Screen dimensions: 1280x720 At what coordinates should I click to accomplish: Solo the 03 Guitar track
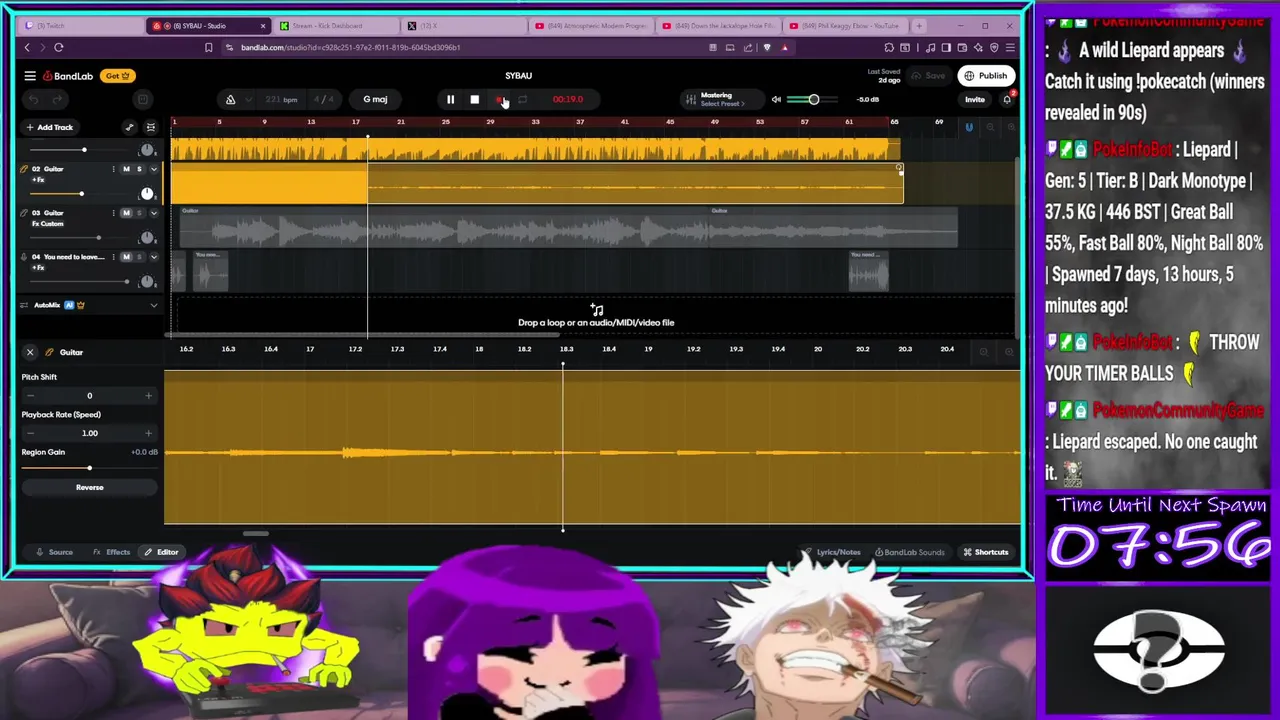(x=139, y=213)
